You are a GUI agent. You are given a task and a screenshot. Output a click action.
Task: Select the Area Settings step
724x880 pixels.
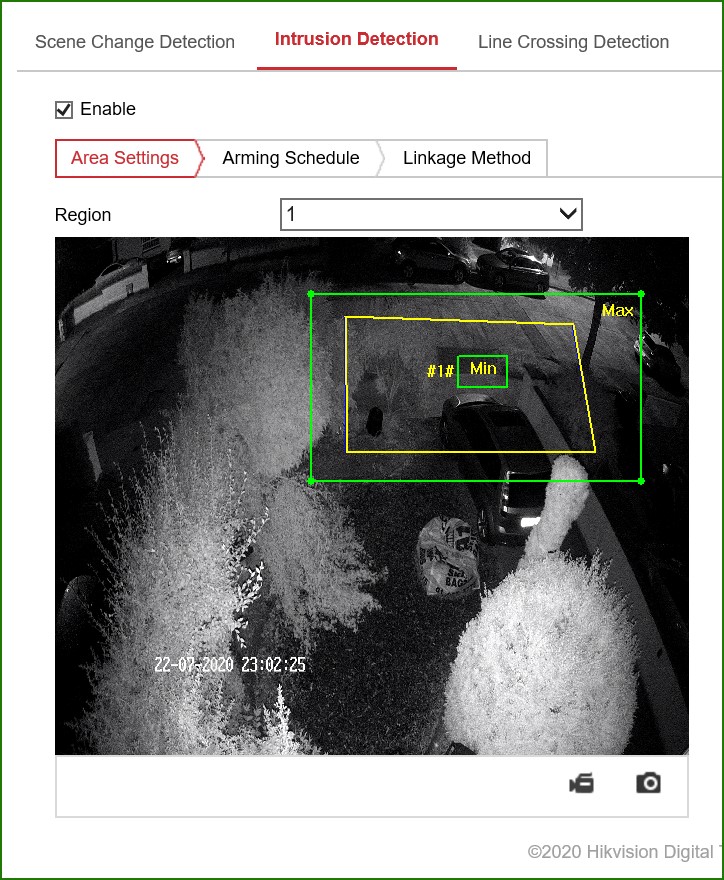pos(125,158)
